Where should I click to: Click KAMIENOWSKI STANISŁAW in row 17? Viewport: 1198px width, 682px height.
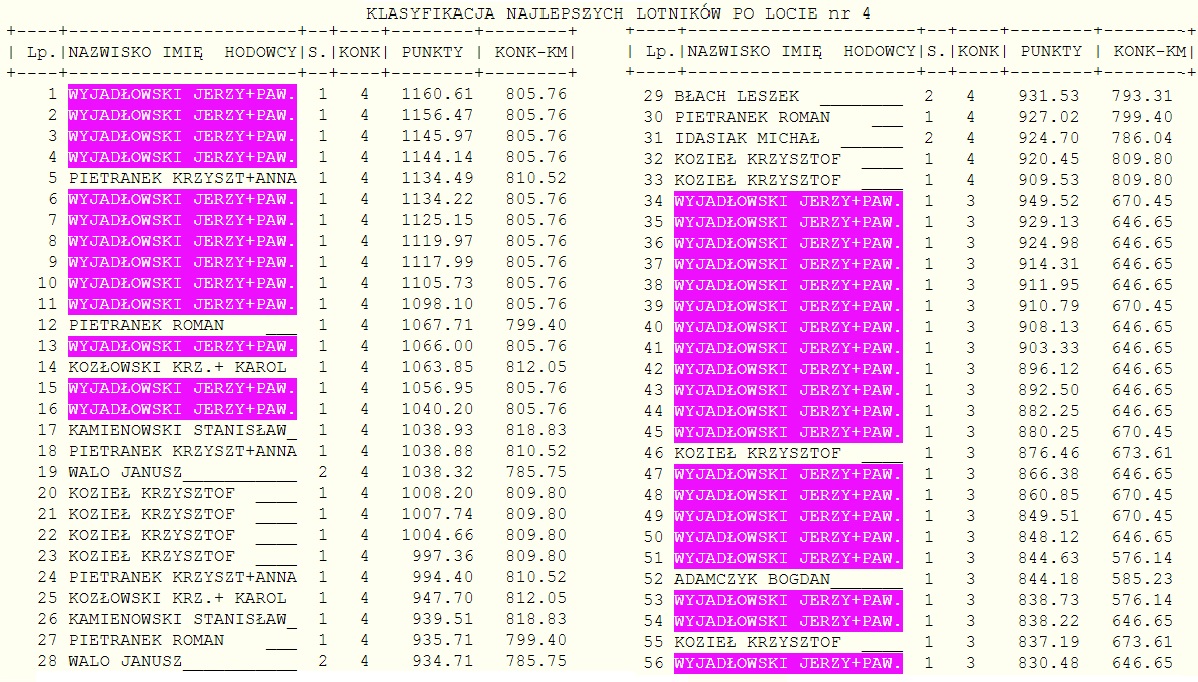180,430
